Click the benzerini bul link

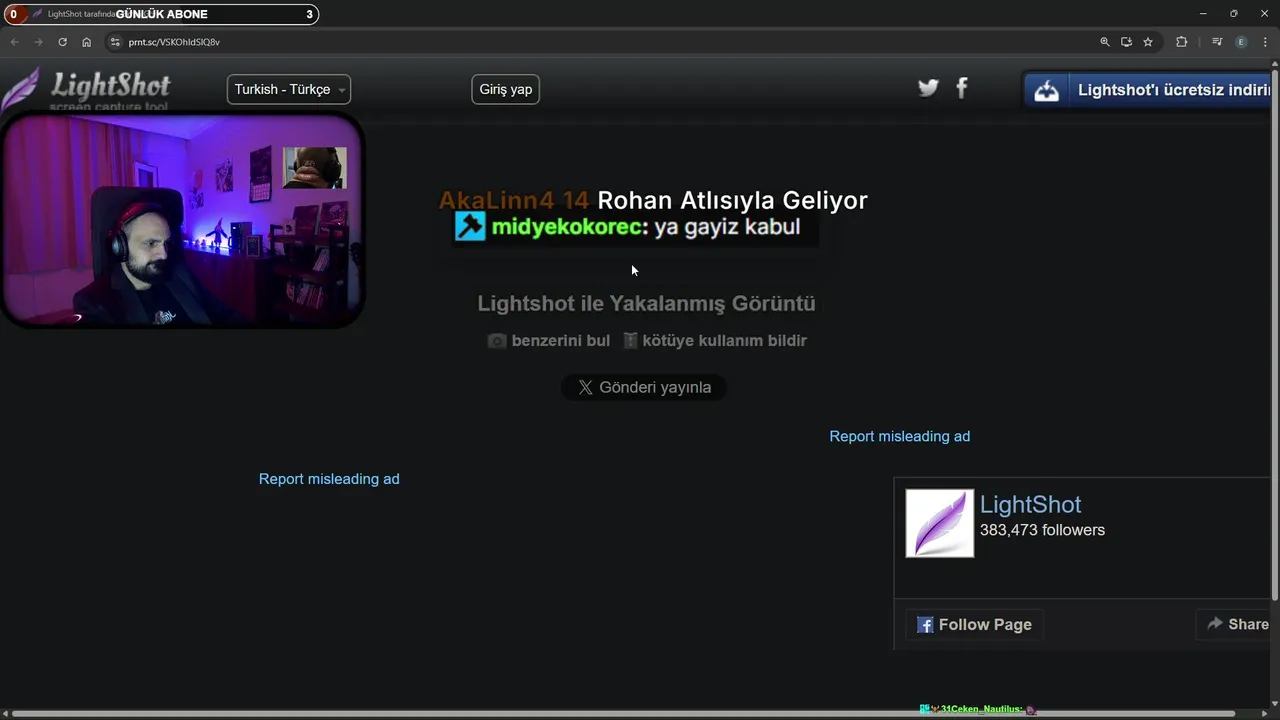point(560,341)
